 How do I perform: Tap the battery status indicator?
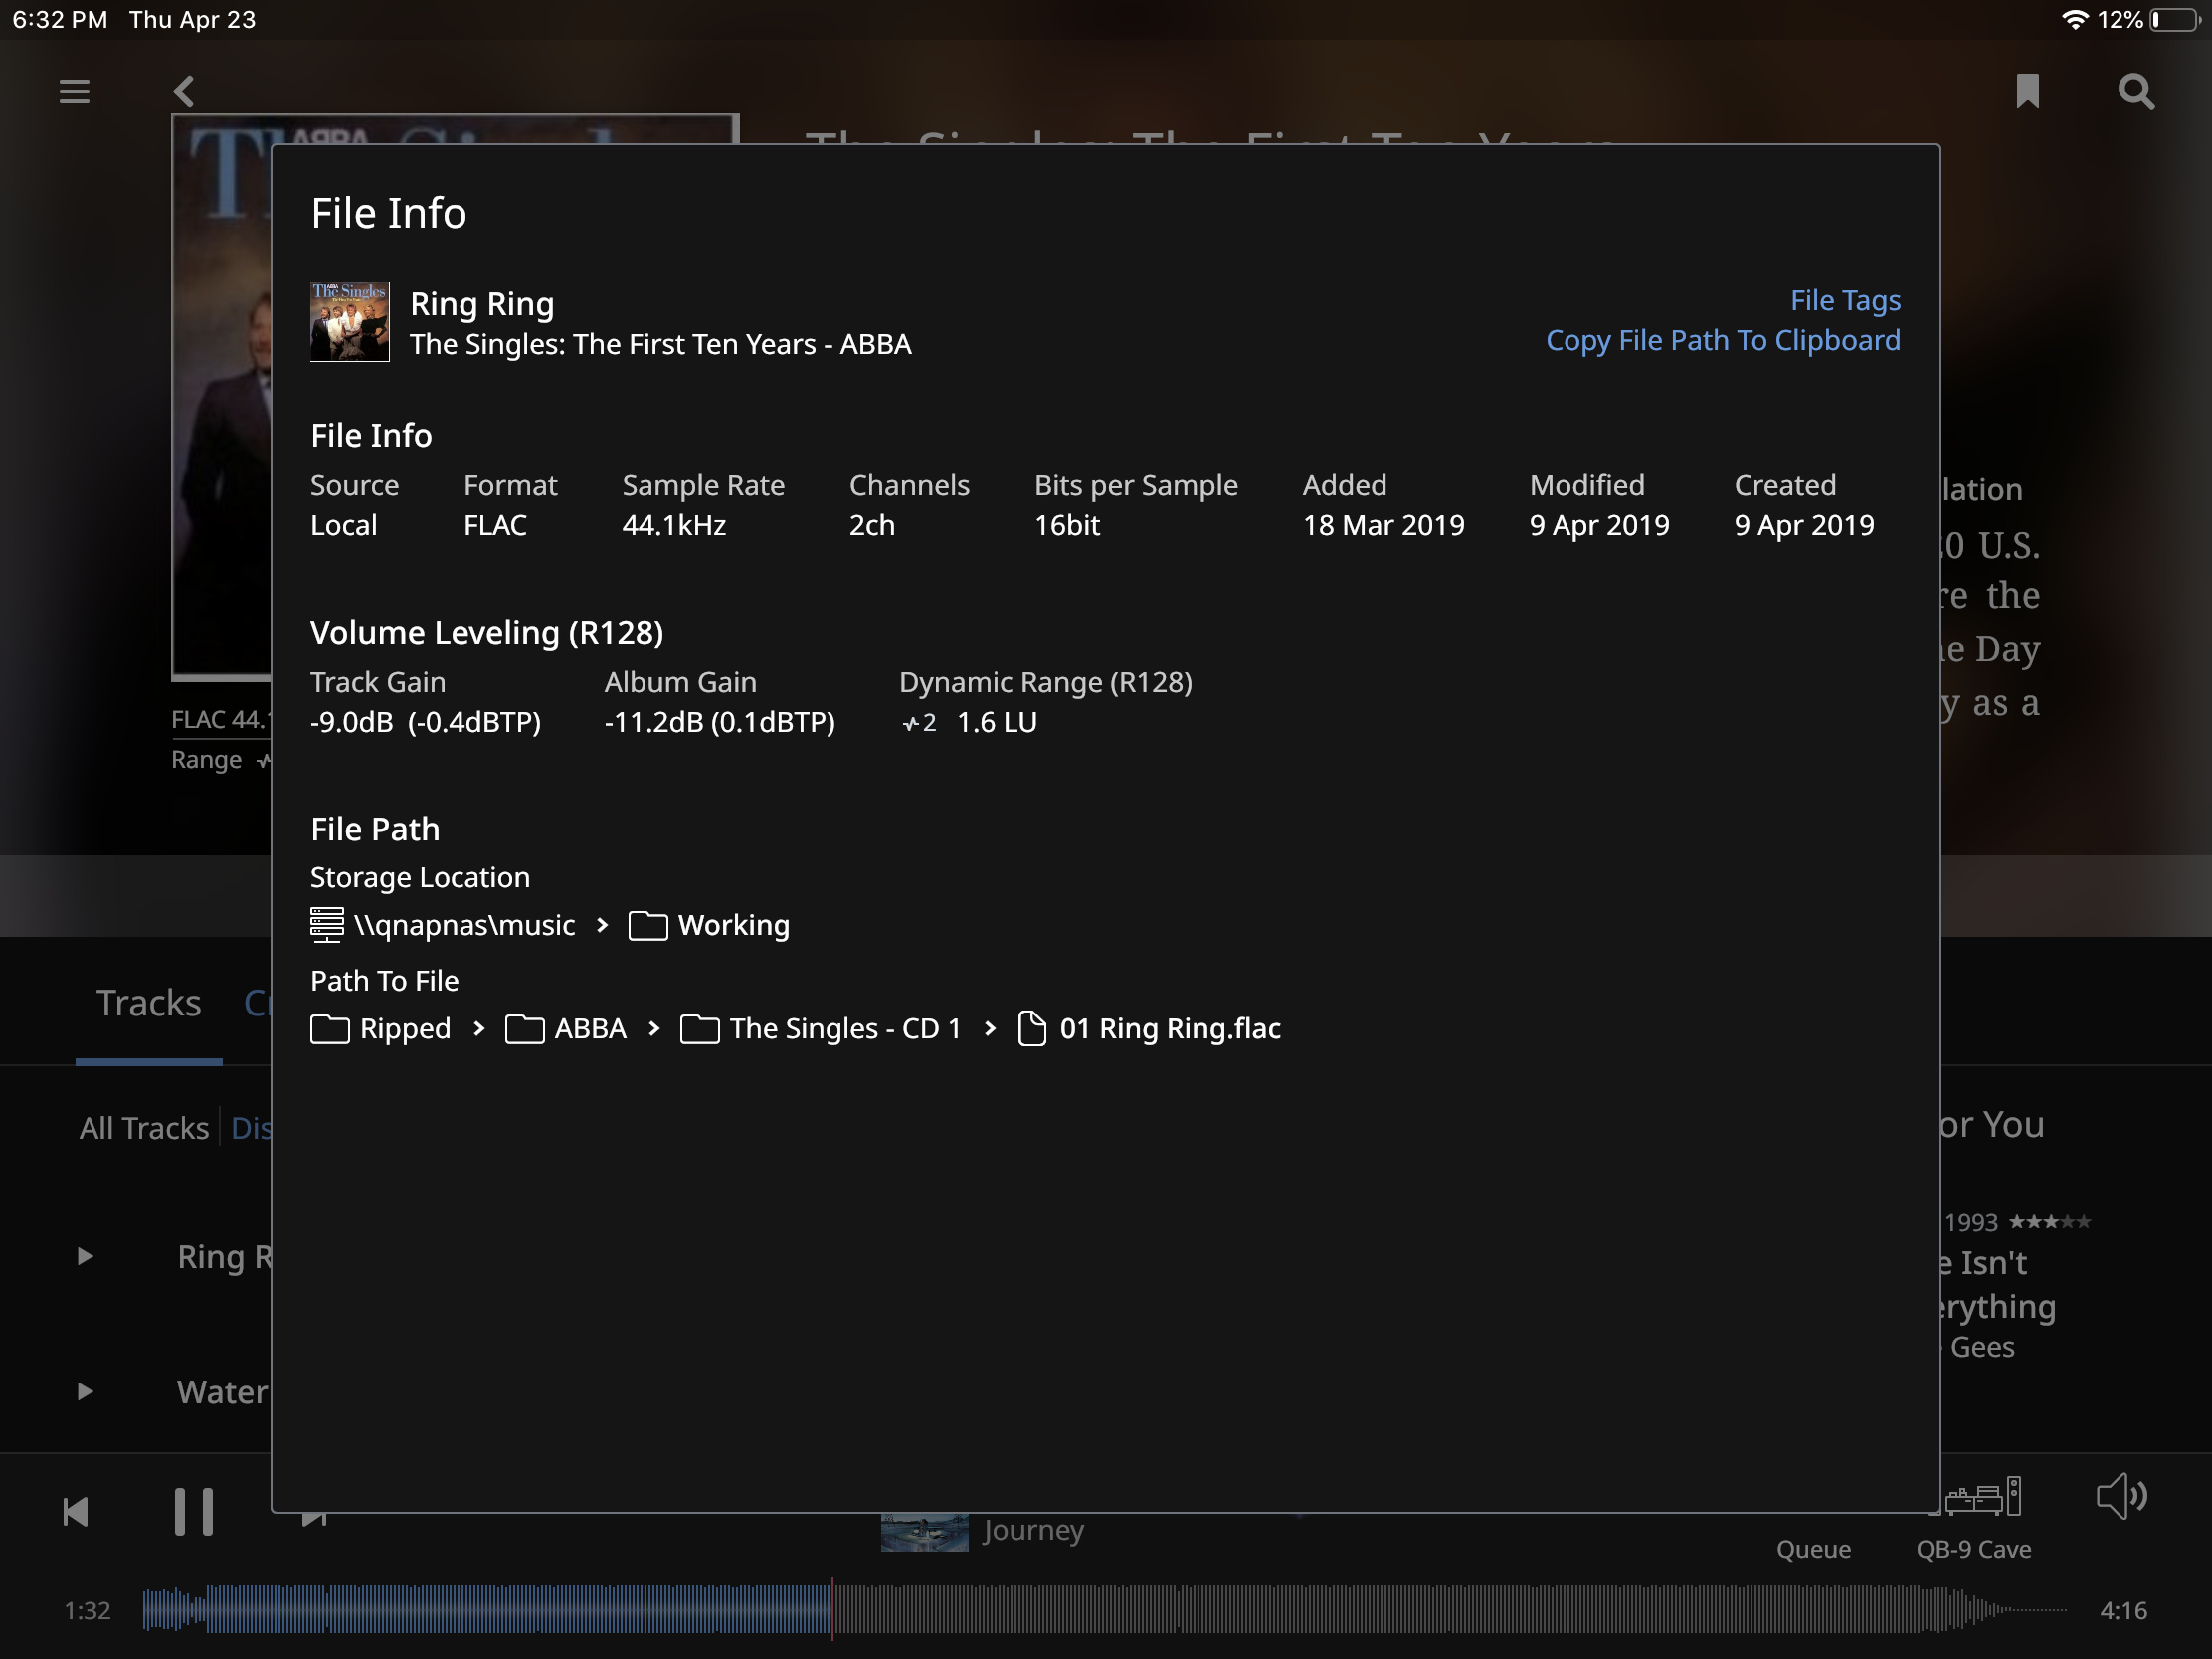point(2176,20)
